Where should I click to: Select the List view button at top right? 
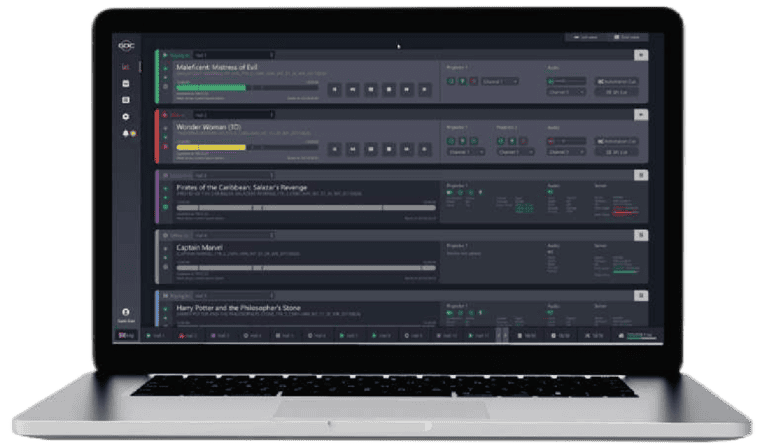point(586,37)
